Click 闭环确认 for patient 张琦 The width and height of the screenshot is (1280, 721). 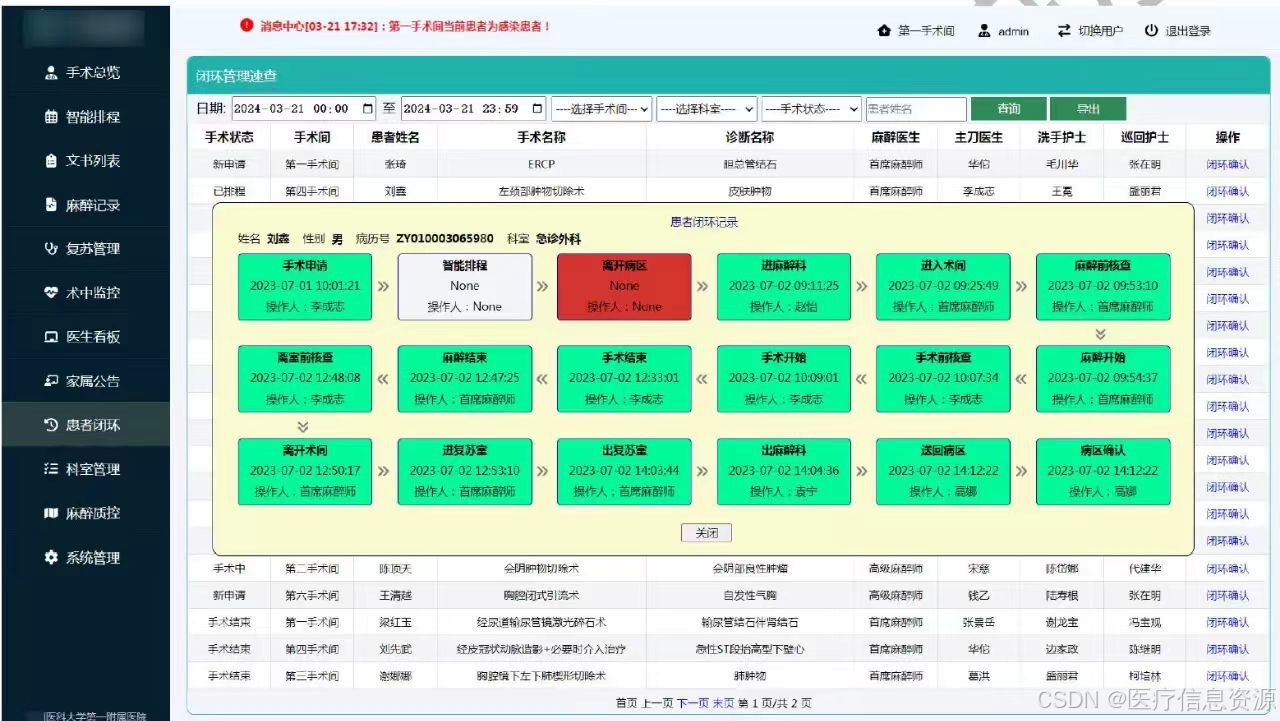(1227, 164)
